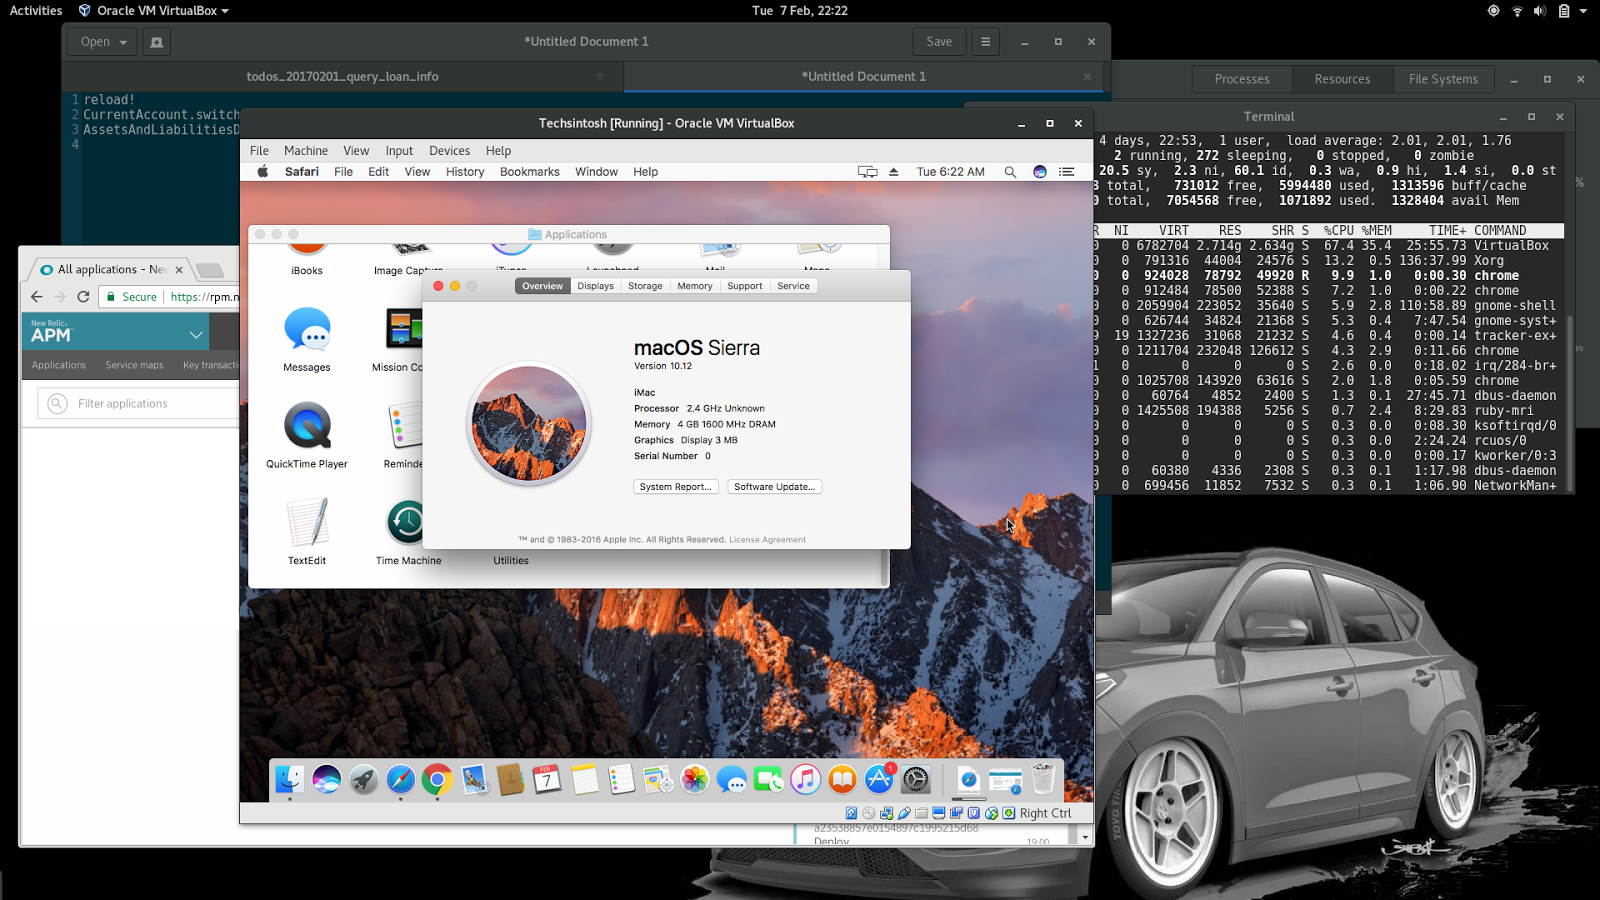The height and width of the screenshot is (900, 1600).
Task: Open the gedit Open dropdown arrow
Action: click(x=123, y=42)
